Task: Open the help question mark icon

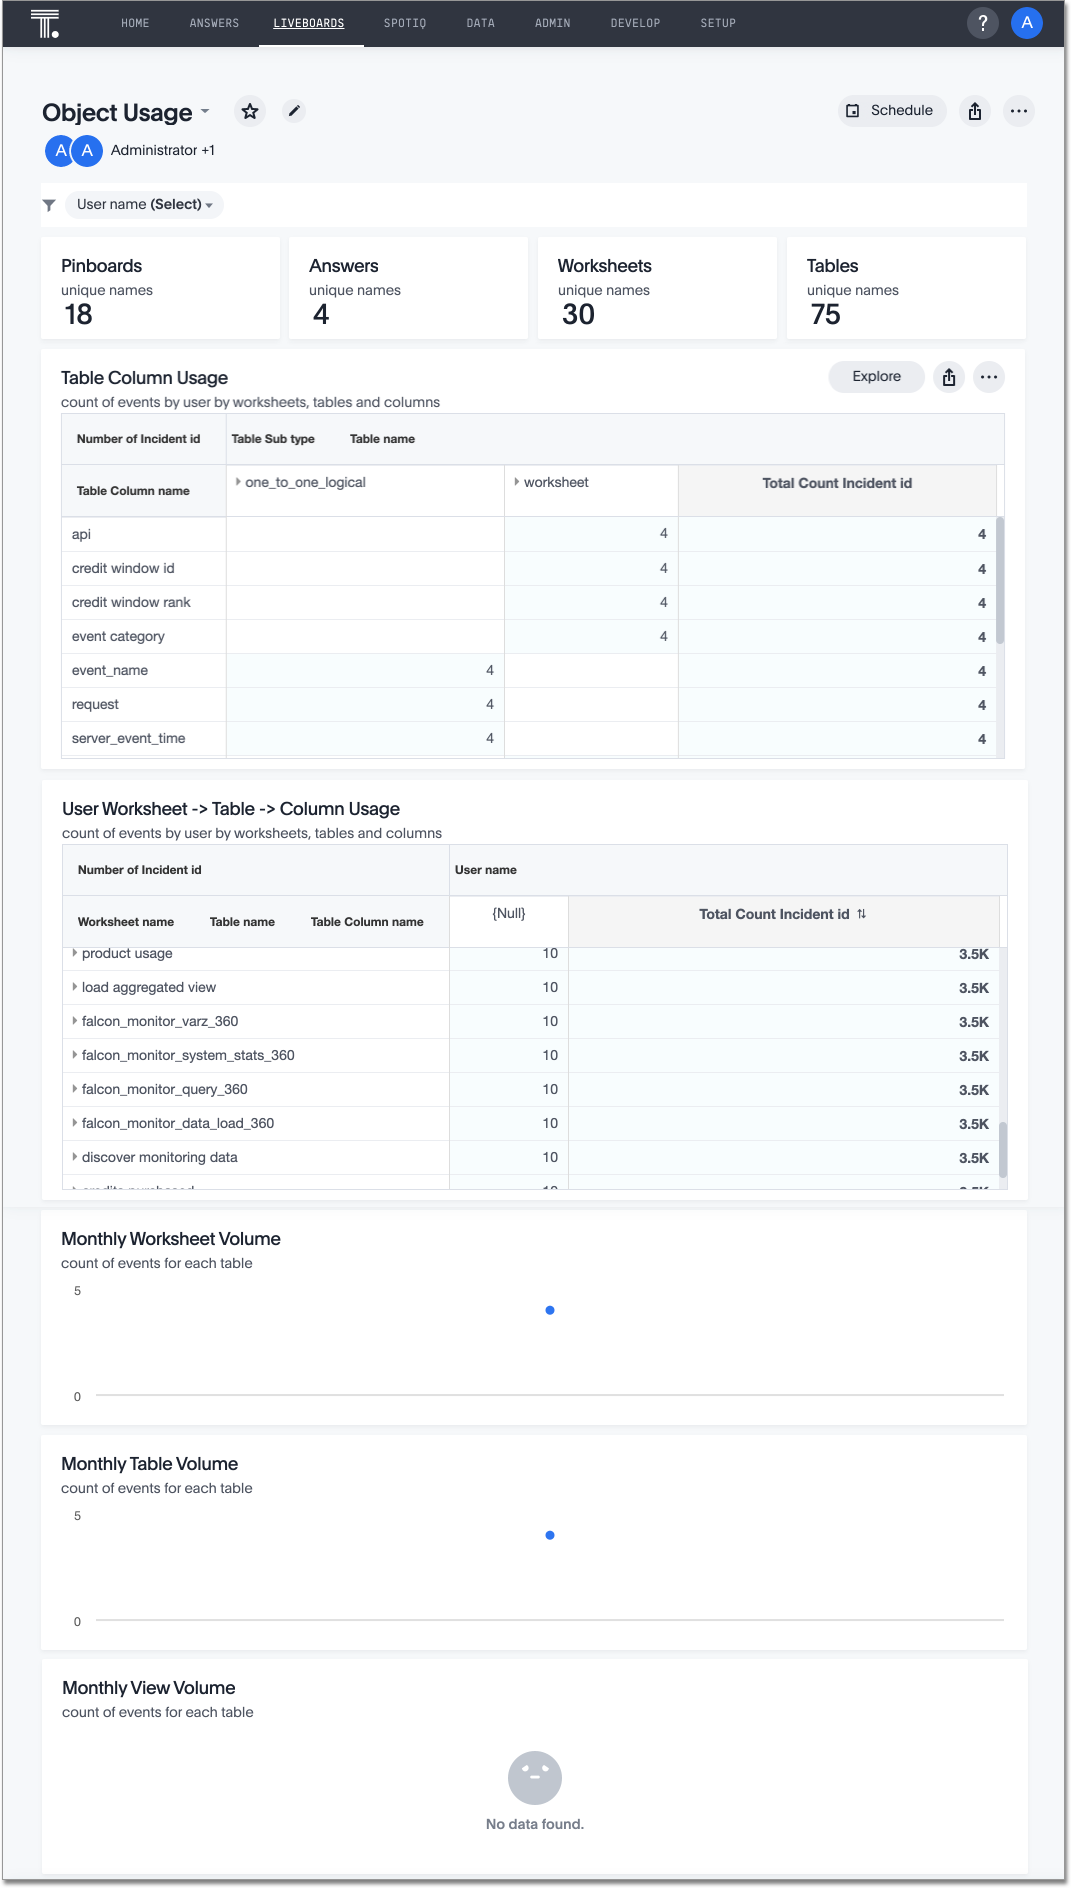Action: pyautogui.click(x=982, y=23)
